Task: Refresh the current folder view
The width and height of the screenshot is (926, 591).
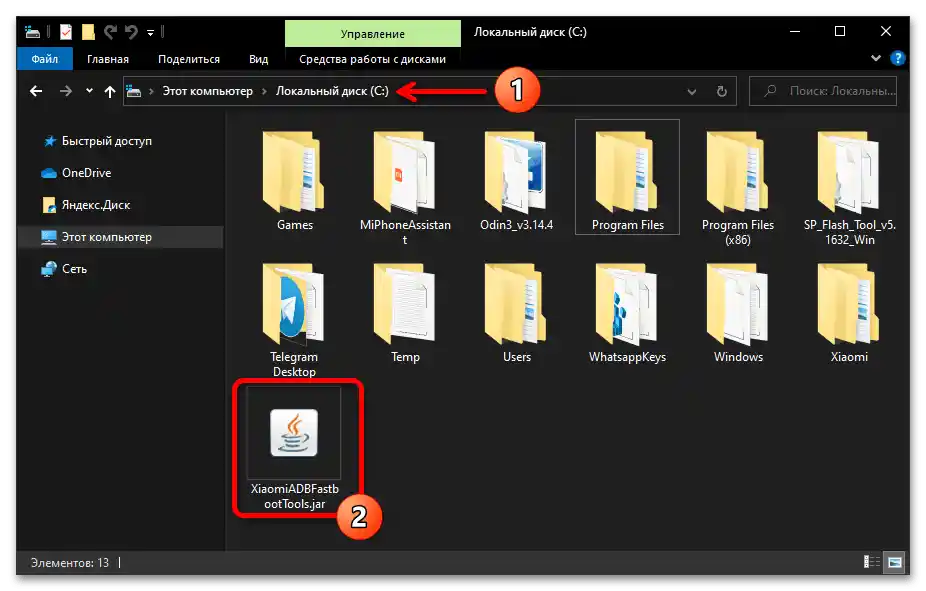Action: [x=721, y=92]
